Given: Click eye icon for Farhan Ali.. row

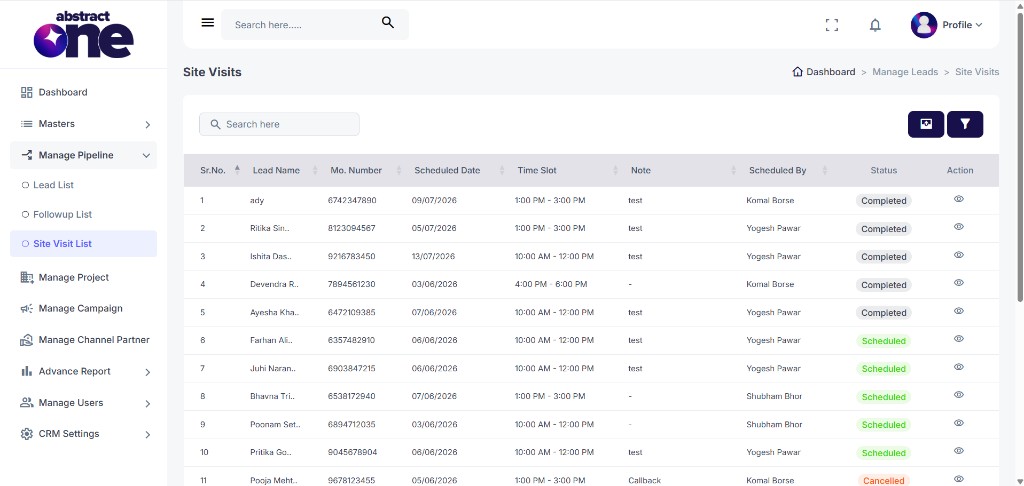Looking at the screenshot, I should (x=959, y=338).
